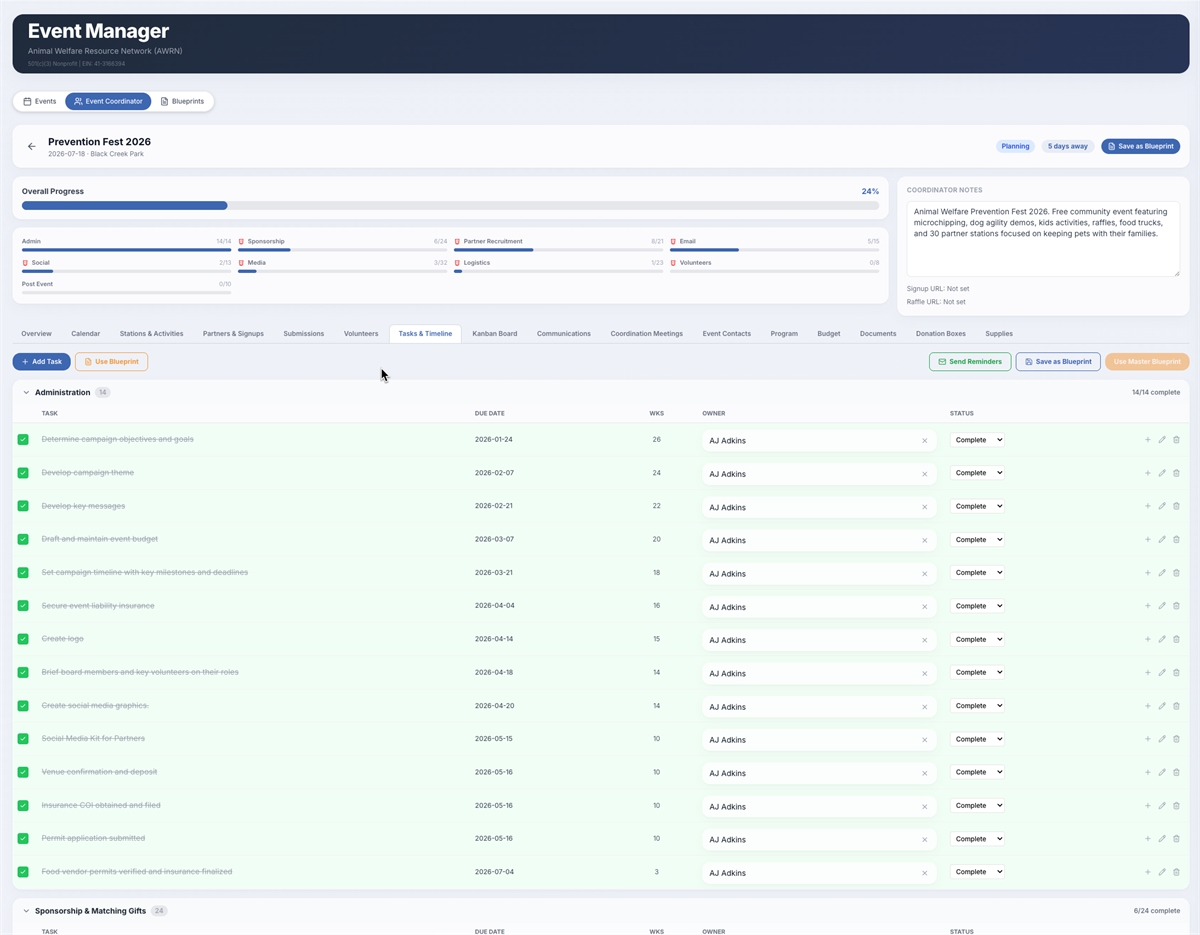The height and width of the screenshot is (935, 1200).
Task: Collapse the Administration task section
Action: tap(26, 393)
